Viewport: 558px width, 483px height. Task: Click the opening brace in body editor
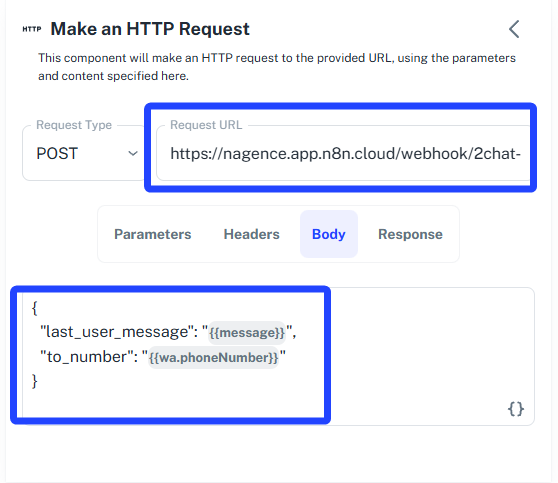[35, 308]
